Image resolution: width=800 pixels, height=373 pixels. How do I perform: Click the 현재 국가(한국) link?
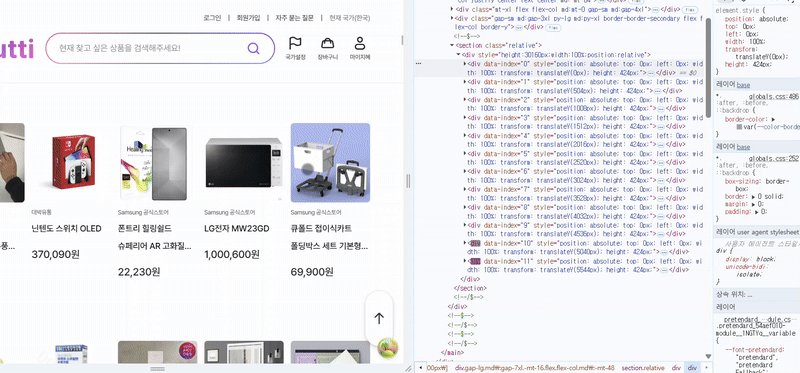pyautogui.click(x=350, y=18)
